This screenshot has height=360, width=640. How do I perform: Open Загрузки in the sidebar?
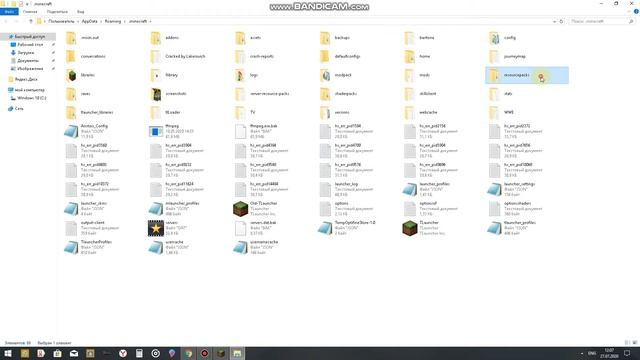(23, 53)
